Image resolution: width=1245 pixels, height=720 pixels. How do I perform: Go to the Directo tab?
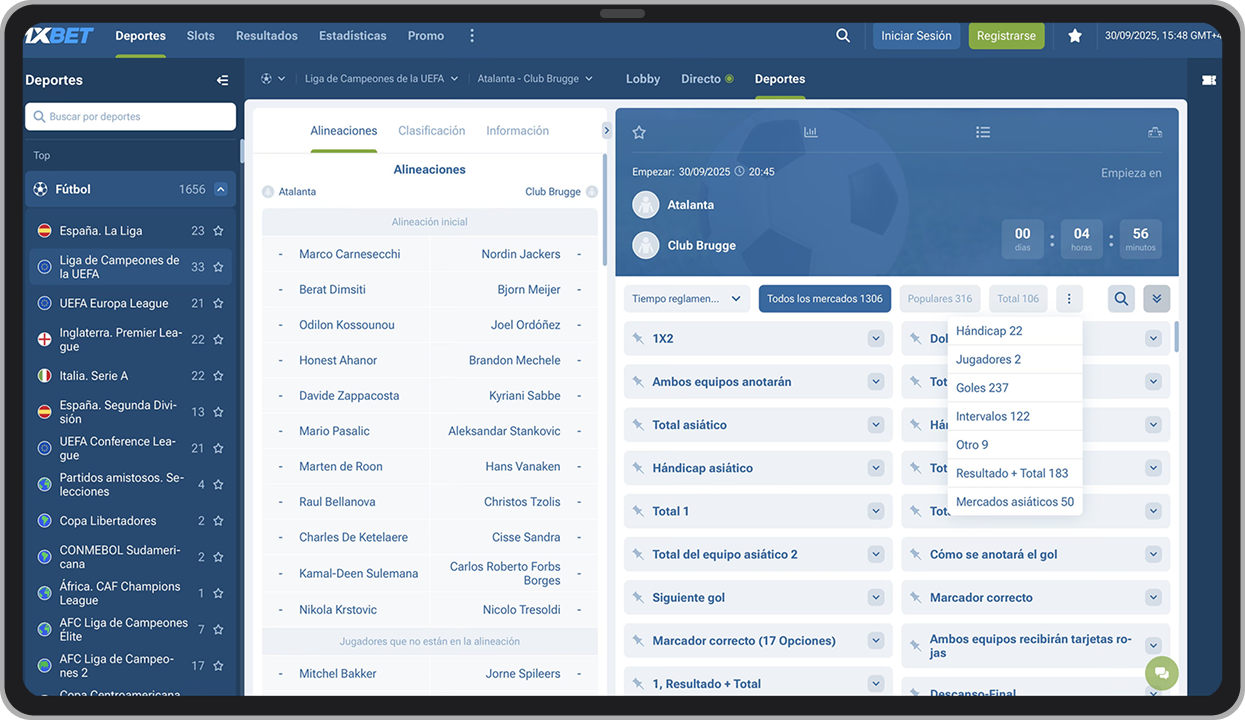pos(707,79)
